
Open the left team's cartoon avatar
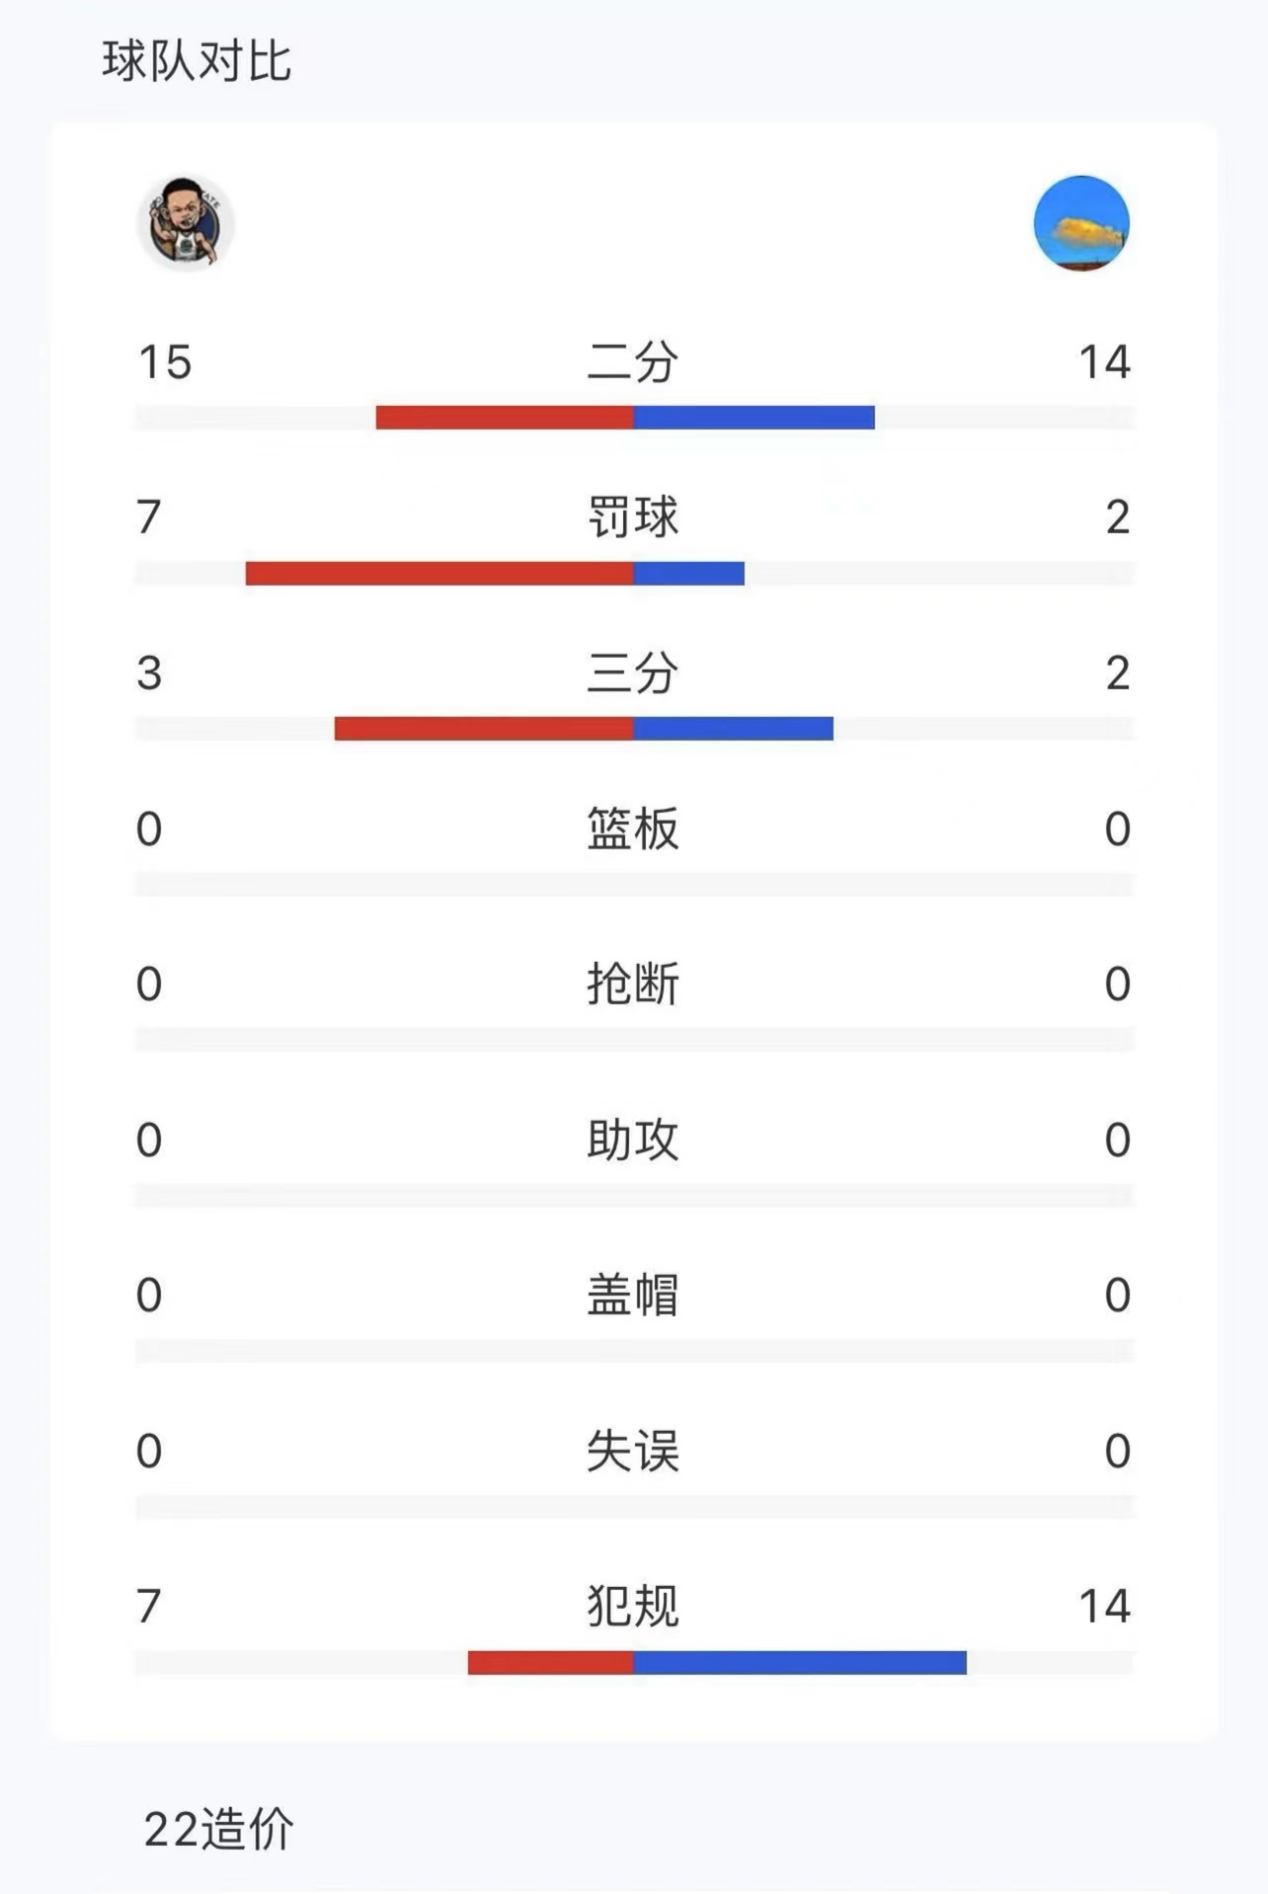coord(185,224)
